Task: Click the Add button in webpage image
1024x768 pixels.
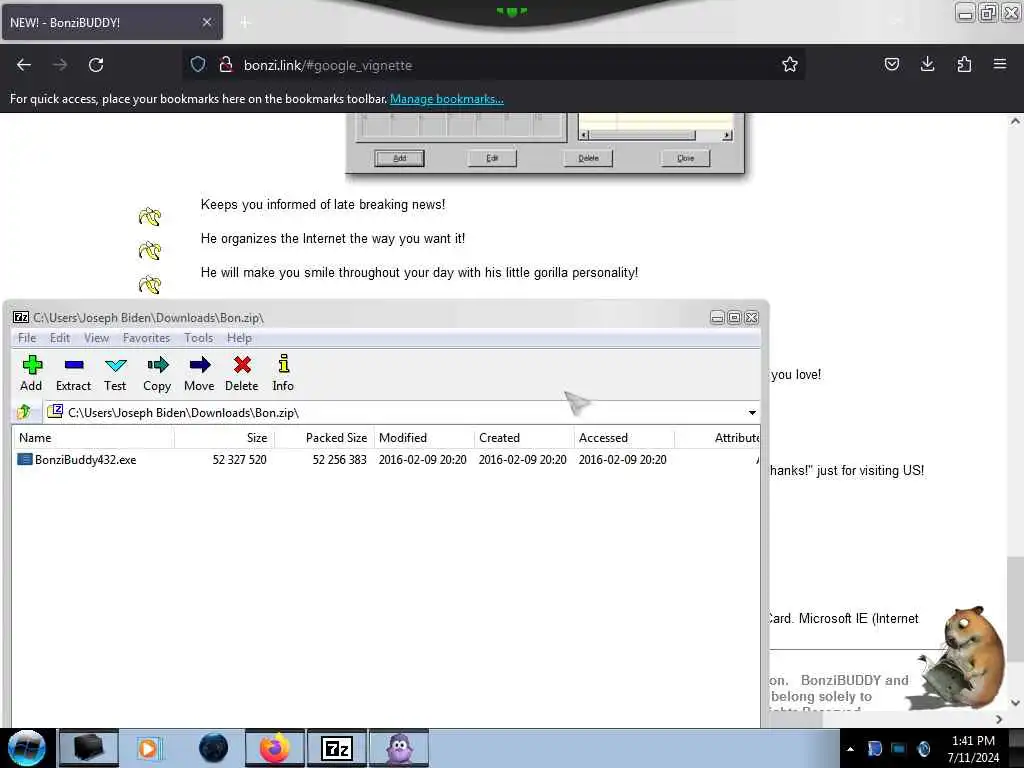Action: point(399,158)
